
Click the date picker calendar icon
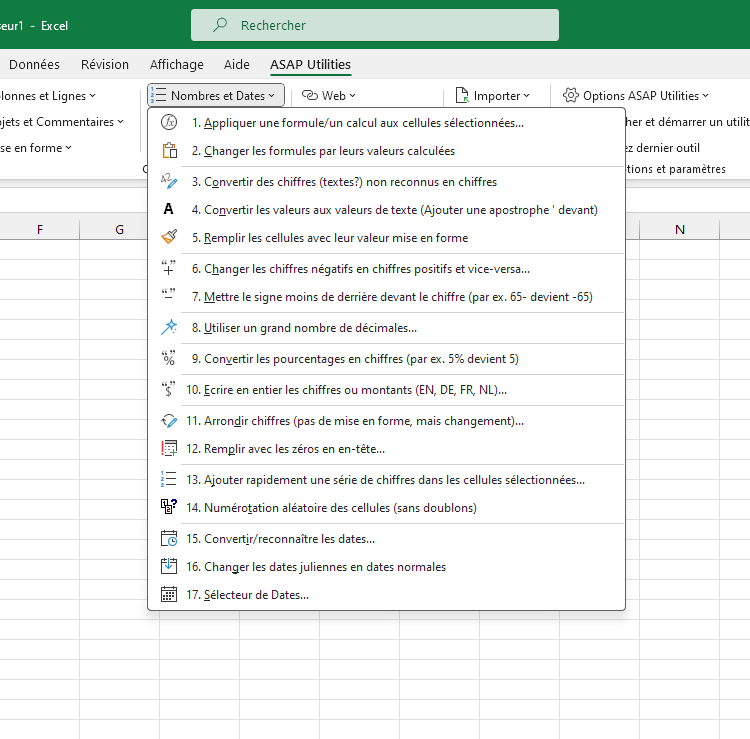click(169, 594)
